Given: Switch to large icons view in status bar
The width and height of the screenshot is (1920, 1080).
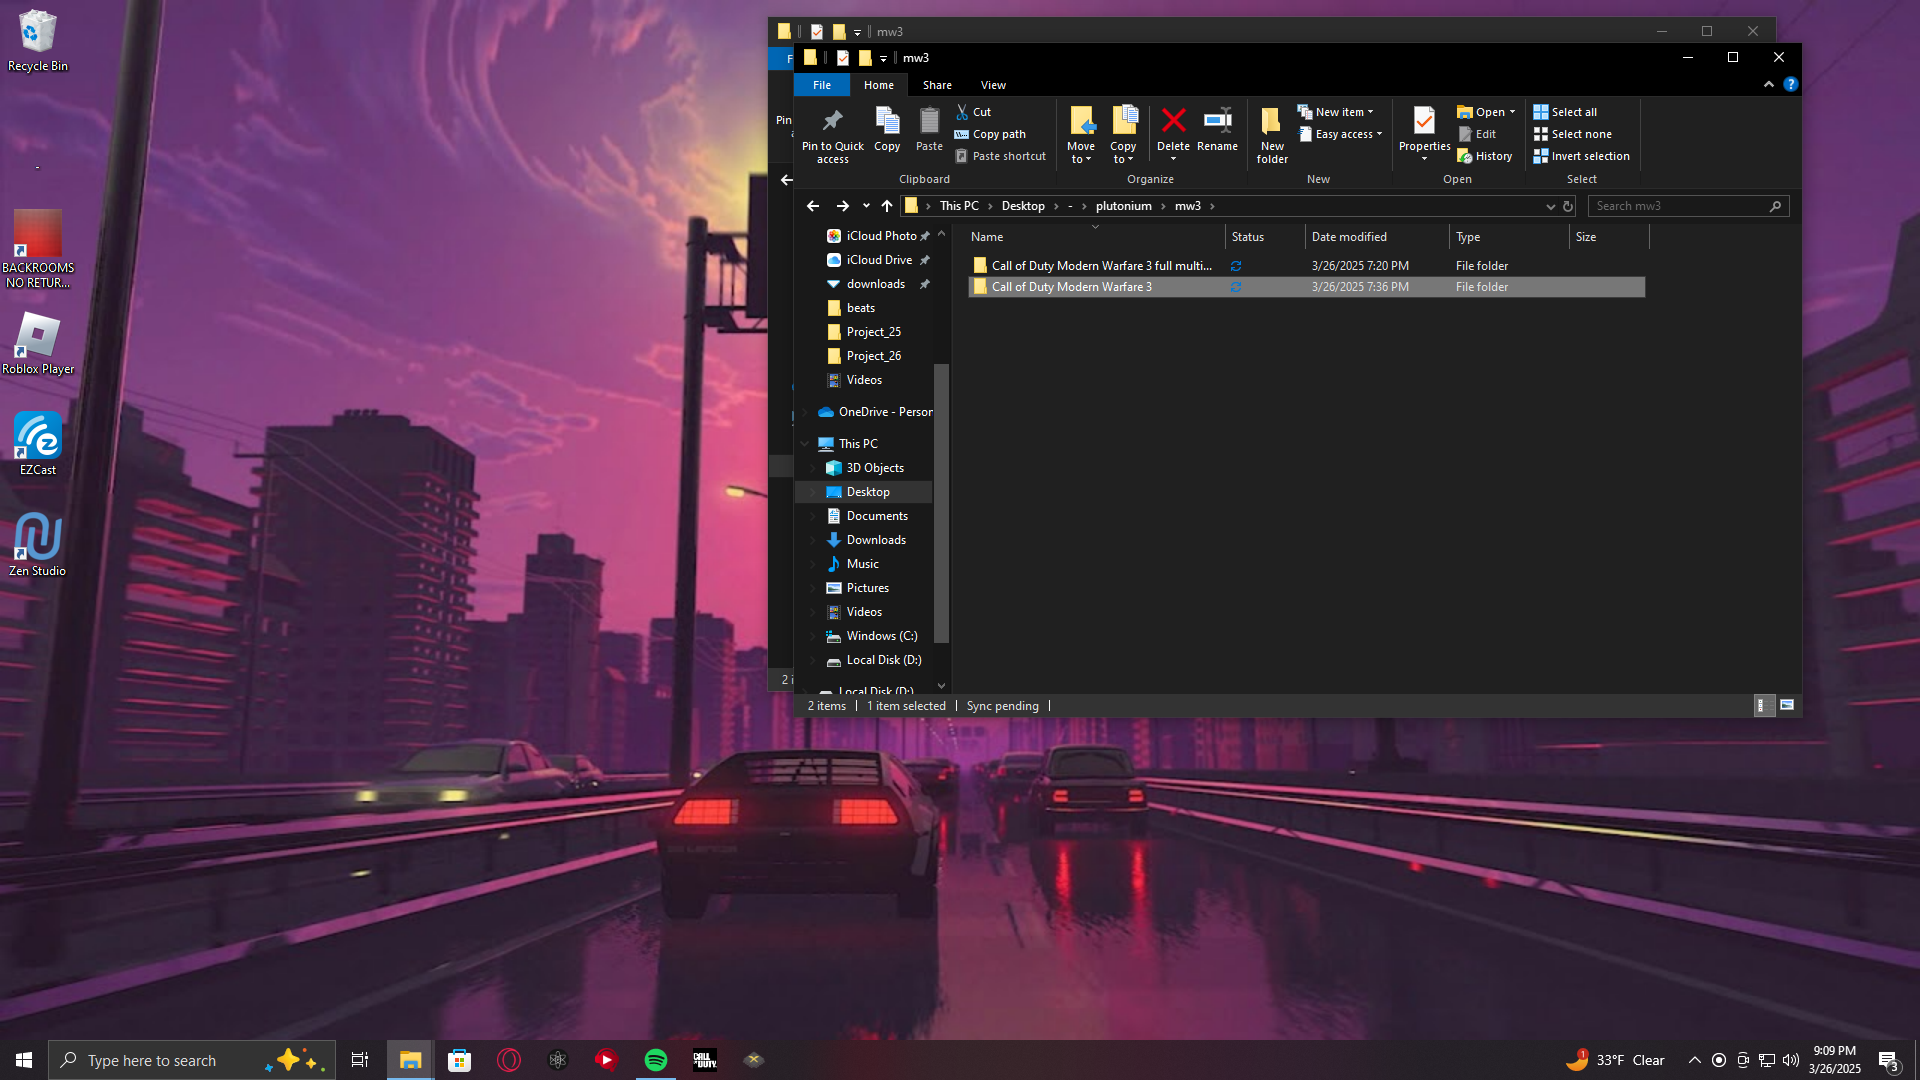Looking at the screenshot, I should [1787, 706].
